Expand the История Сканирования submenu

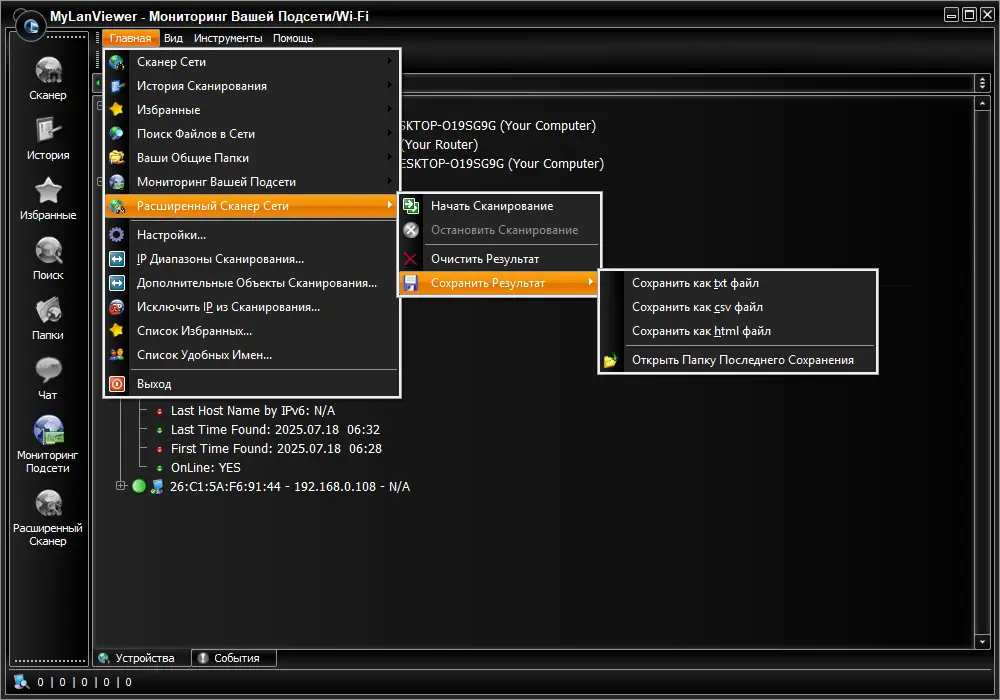252,85
